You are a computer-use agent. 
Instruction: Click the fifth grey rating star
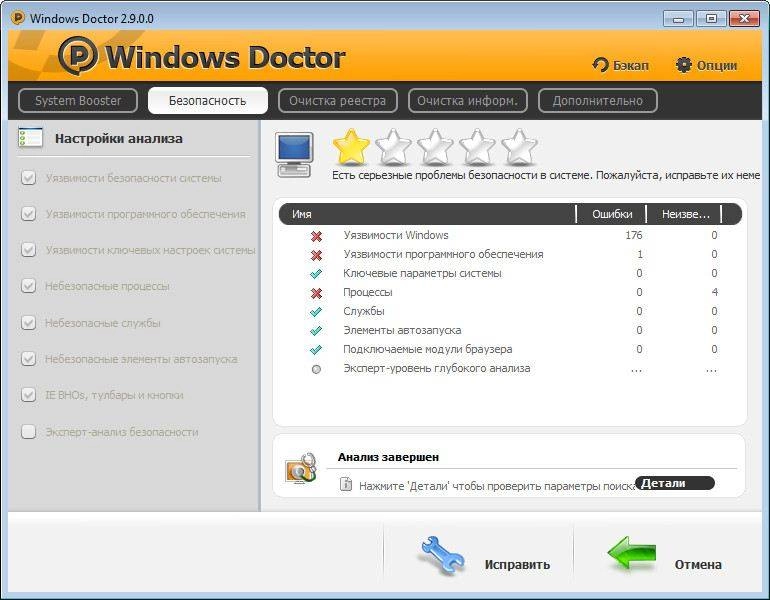coord(520,147)
